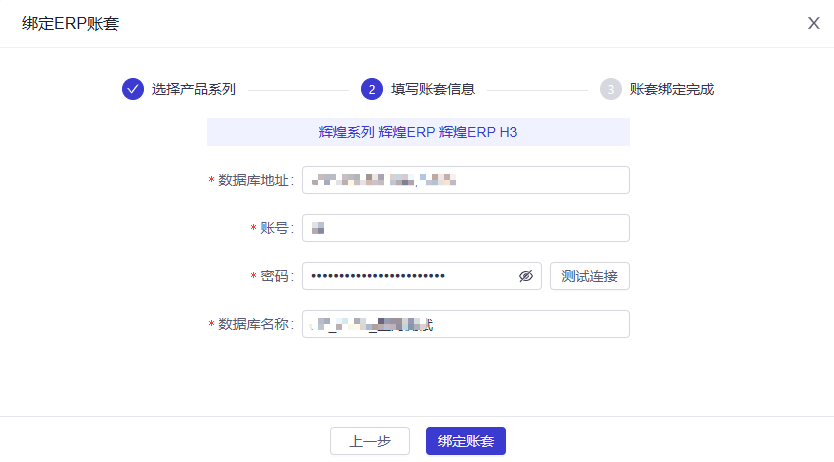Go back with the 上一步 button

370,441
